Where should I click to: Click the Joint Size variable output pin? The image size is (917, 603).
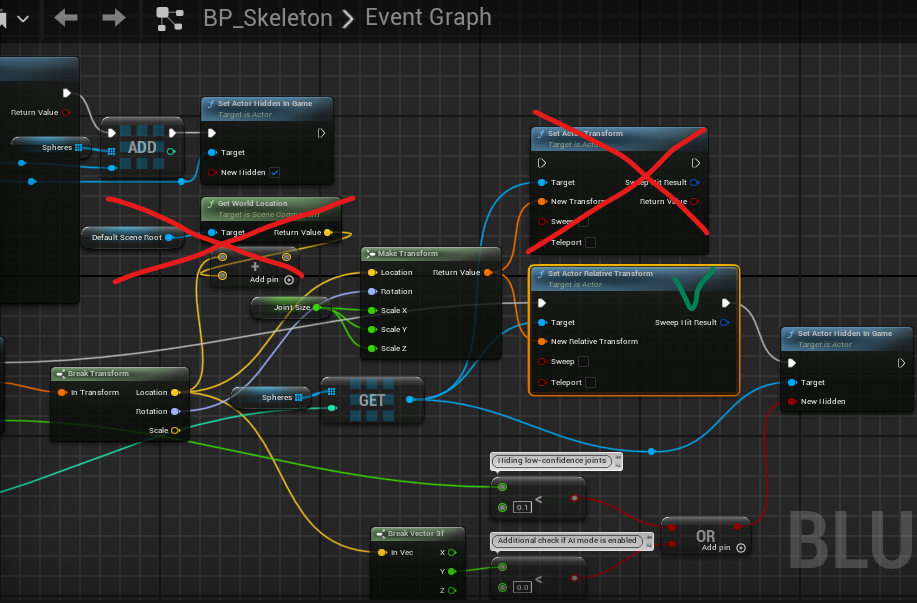[316, 307]
